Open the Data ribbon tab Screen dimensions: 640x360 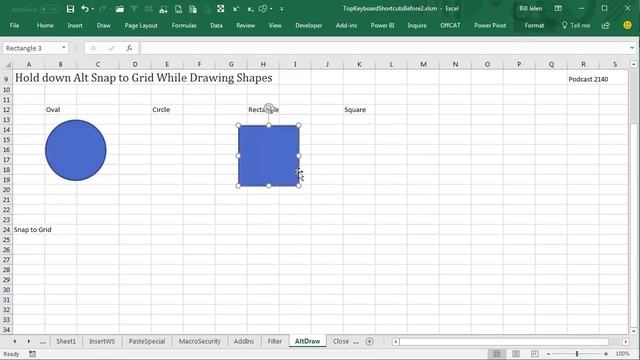(x=216, y=25)
